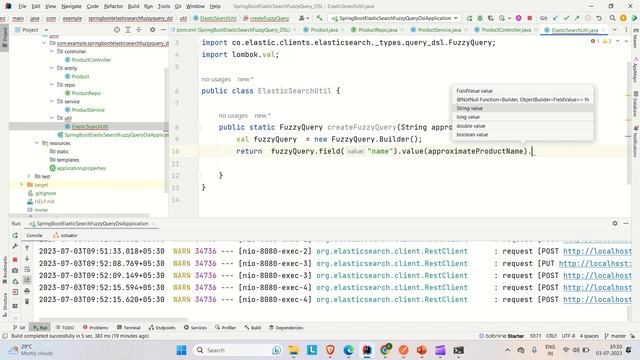Image resolution: width=640 pixels, height=360 pixels.
Task: Select 'boolean value' in completion popup
Action: pyautogui.click(x=523, y=135)
